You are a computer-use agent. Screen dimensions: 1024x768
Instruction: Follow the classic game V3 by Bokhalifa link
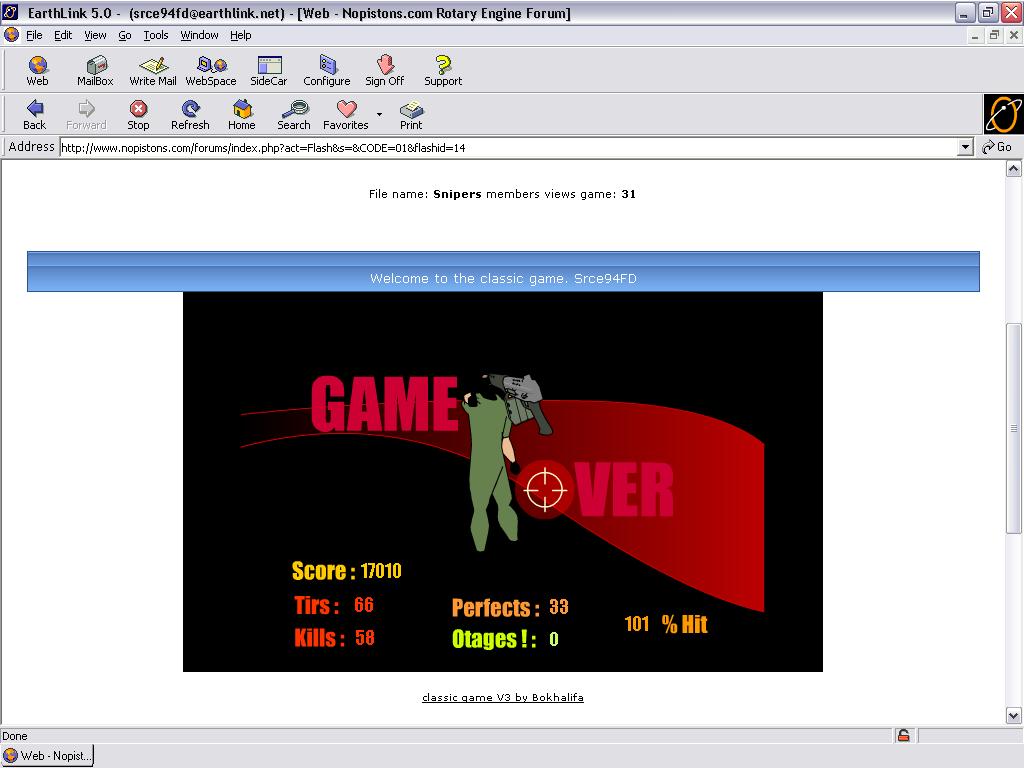(x=502, y=697)
